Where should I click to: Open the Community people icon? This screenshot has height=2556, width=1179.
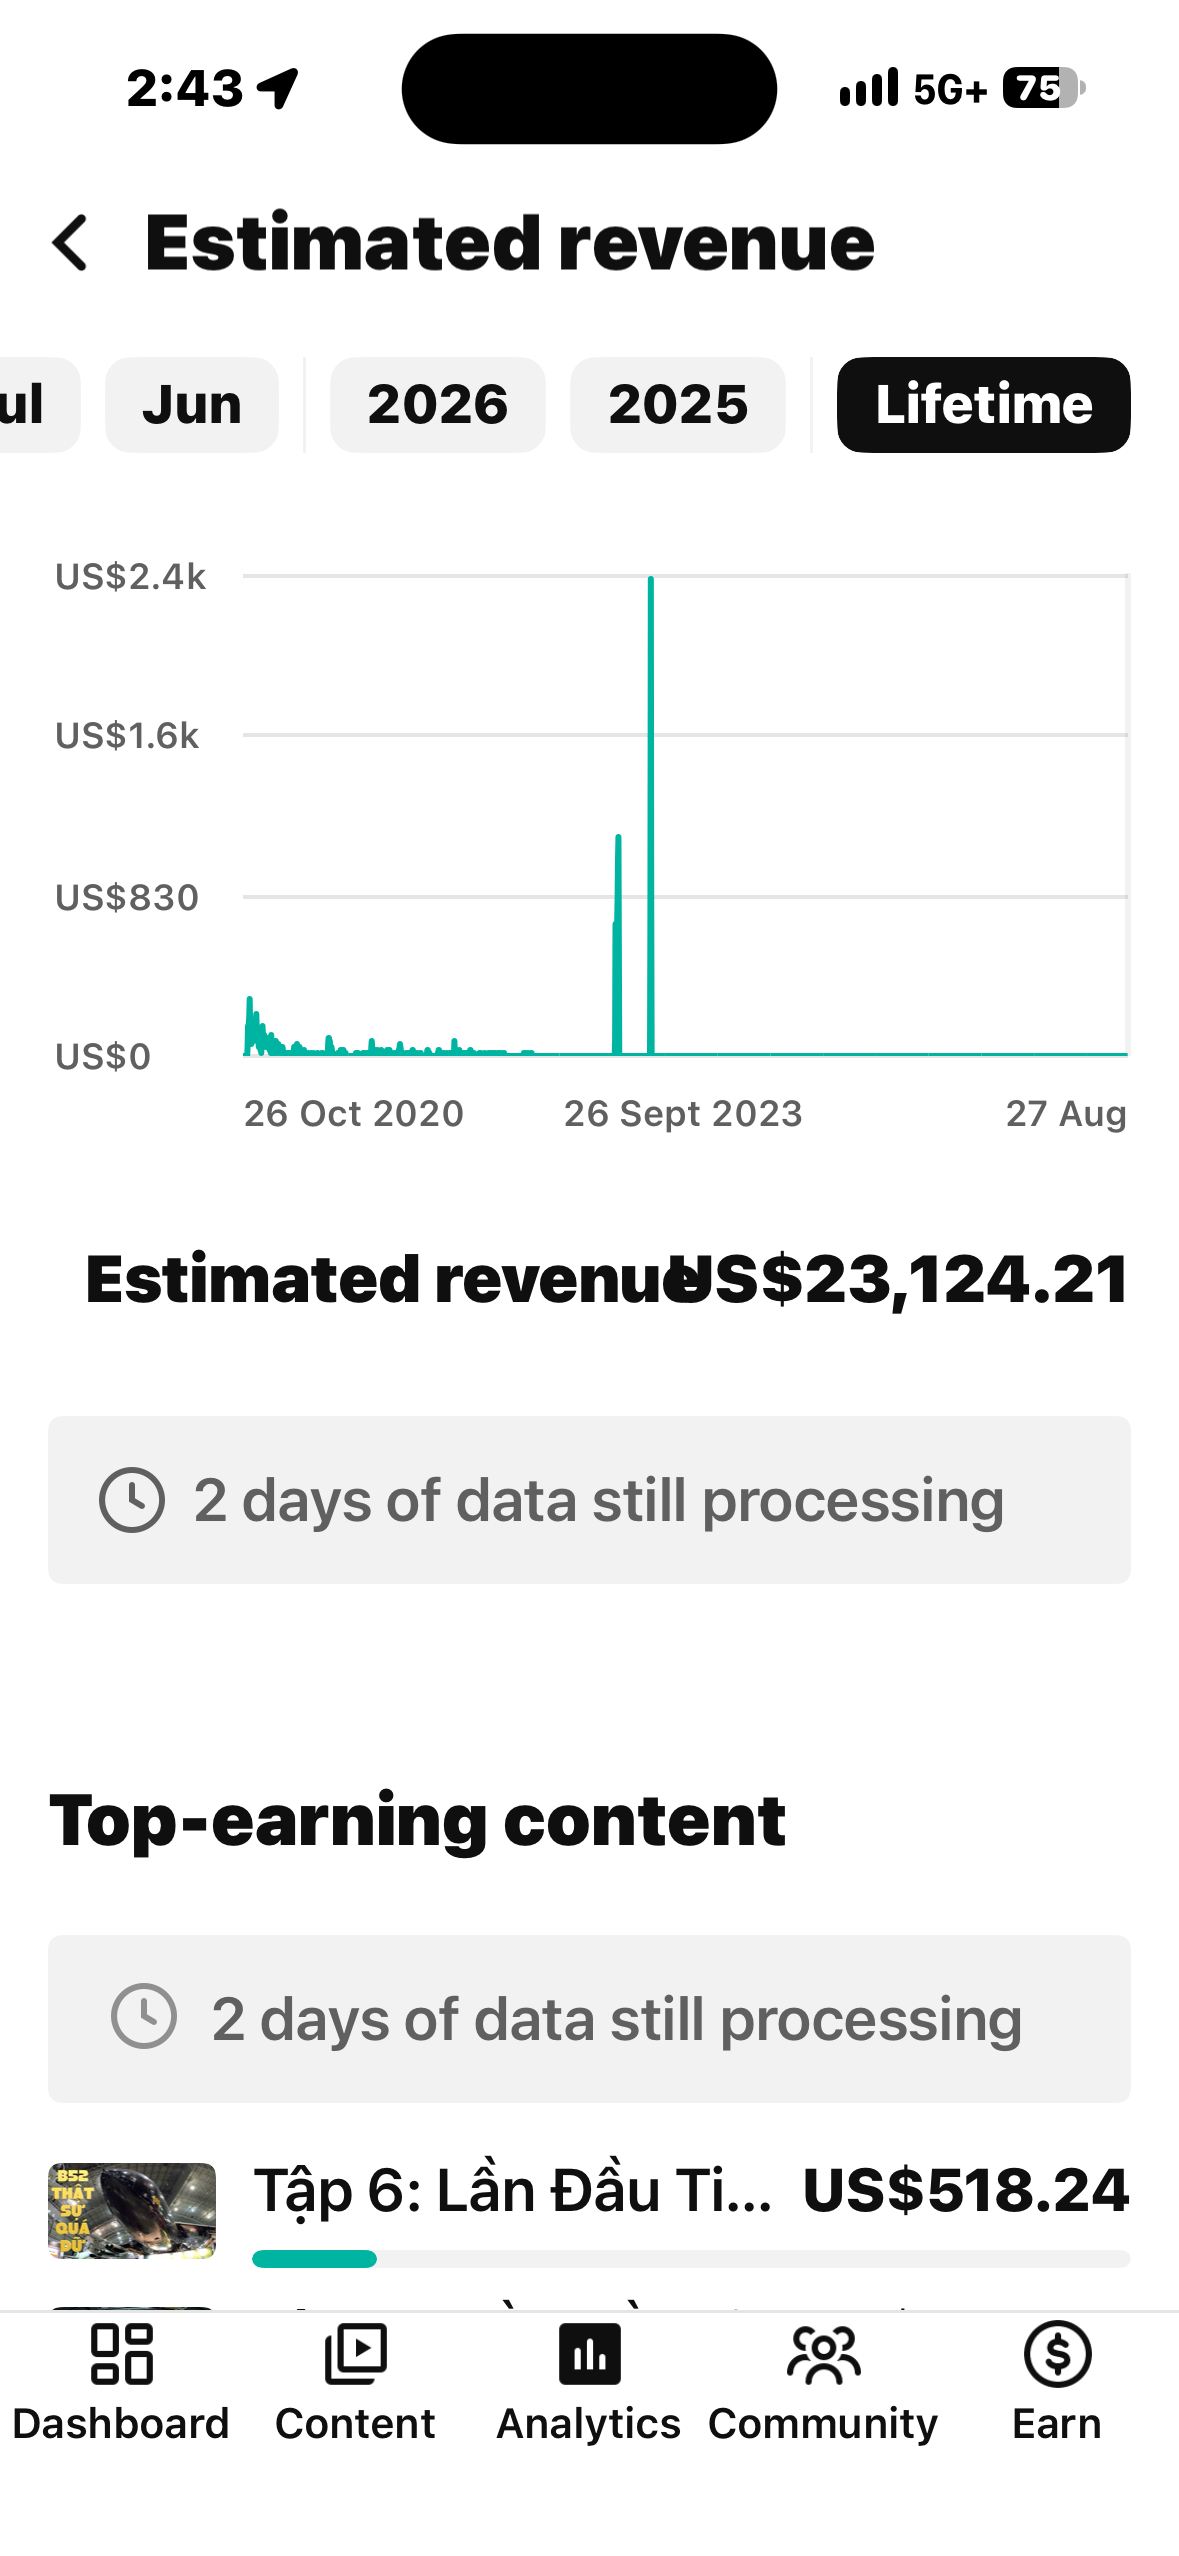823,2353
